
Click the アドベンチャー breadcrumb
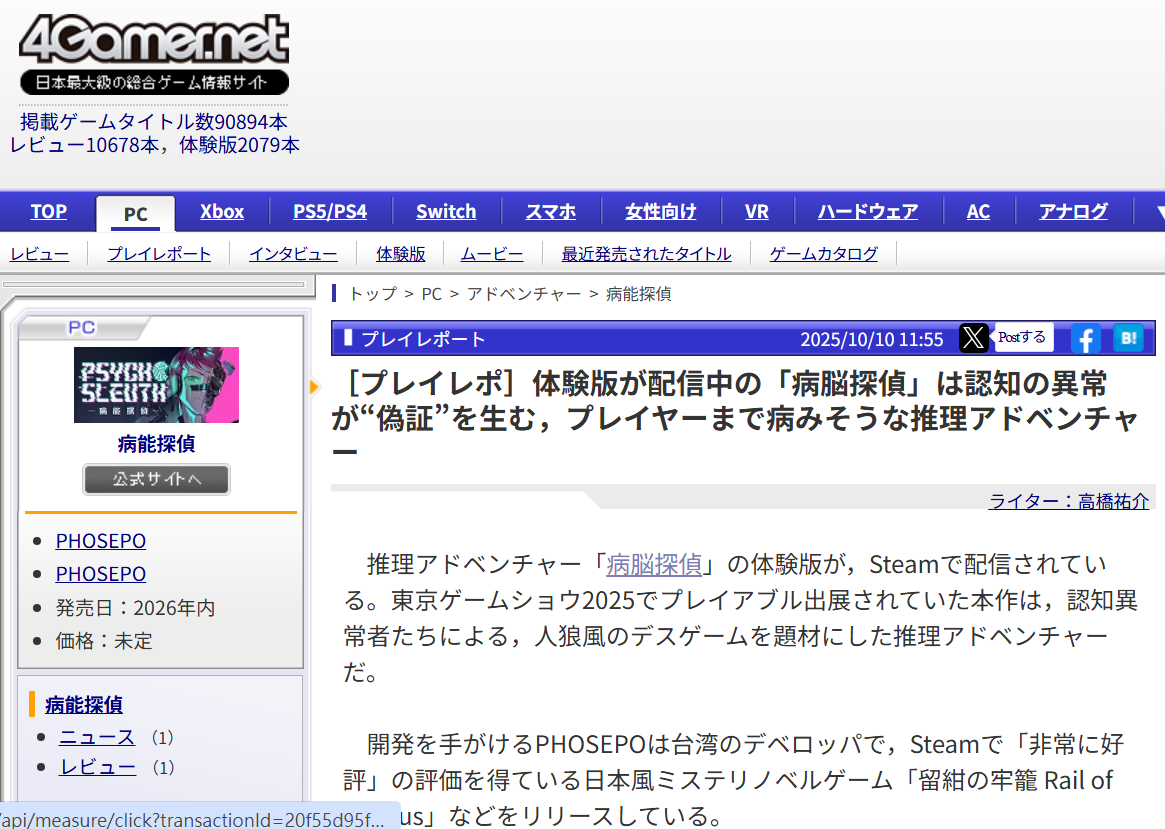pyautogui.click(x=524, y=294)
